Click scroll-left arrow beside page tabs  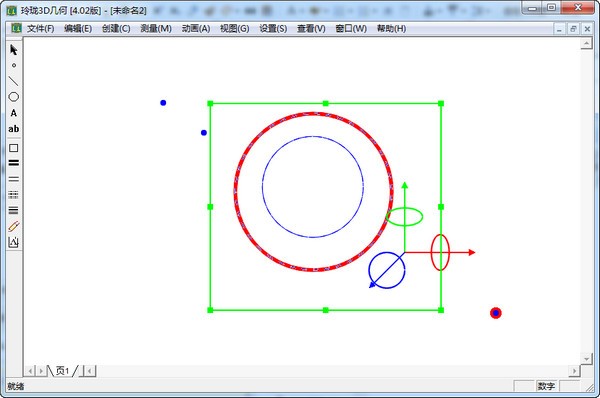click(x=90, y=371)
